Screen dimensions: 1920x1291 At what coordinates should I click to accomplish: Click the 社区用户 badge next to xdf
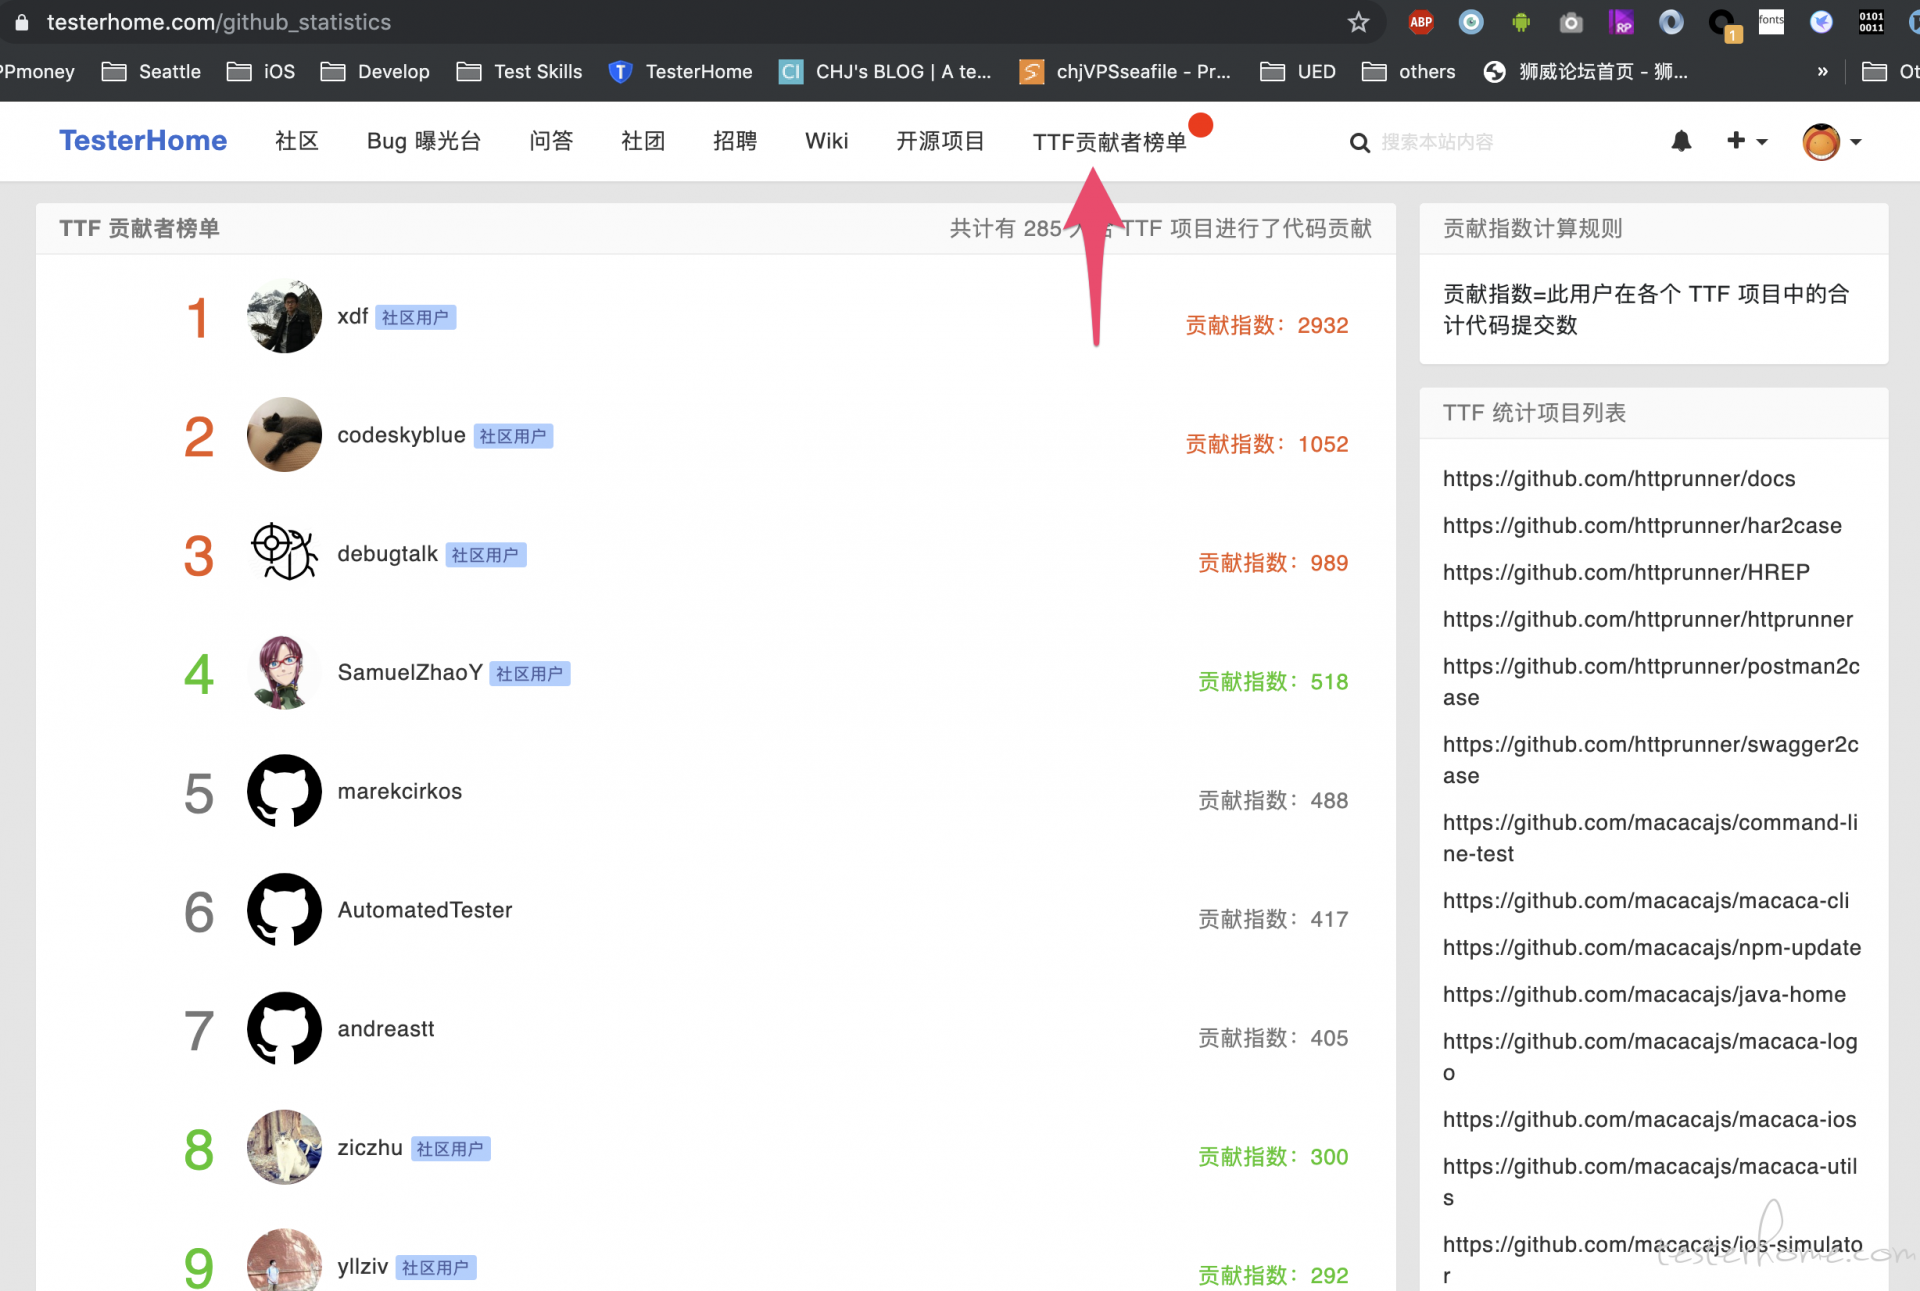[415, 318]
